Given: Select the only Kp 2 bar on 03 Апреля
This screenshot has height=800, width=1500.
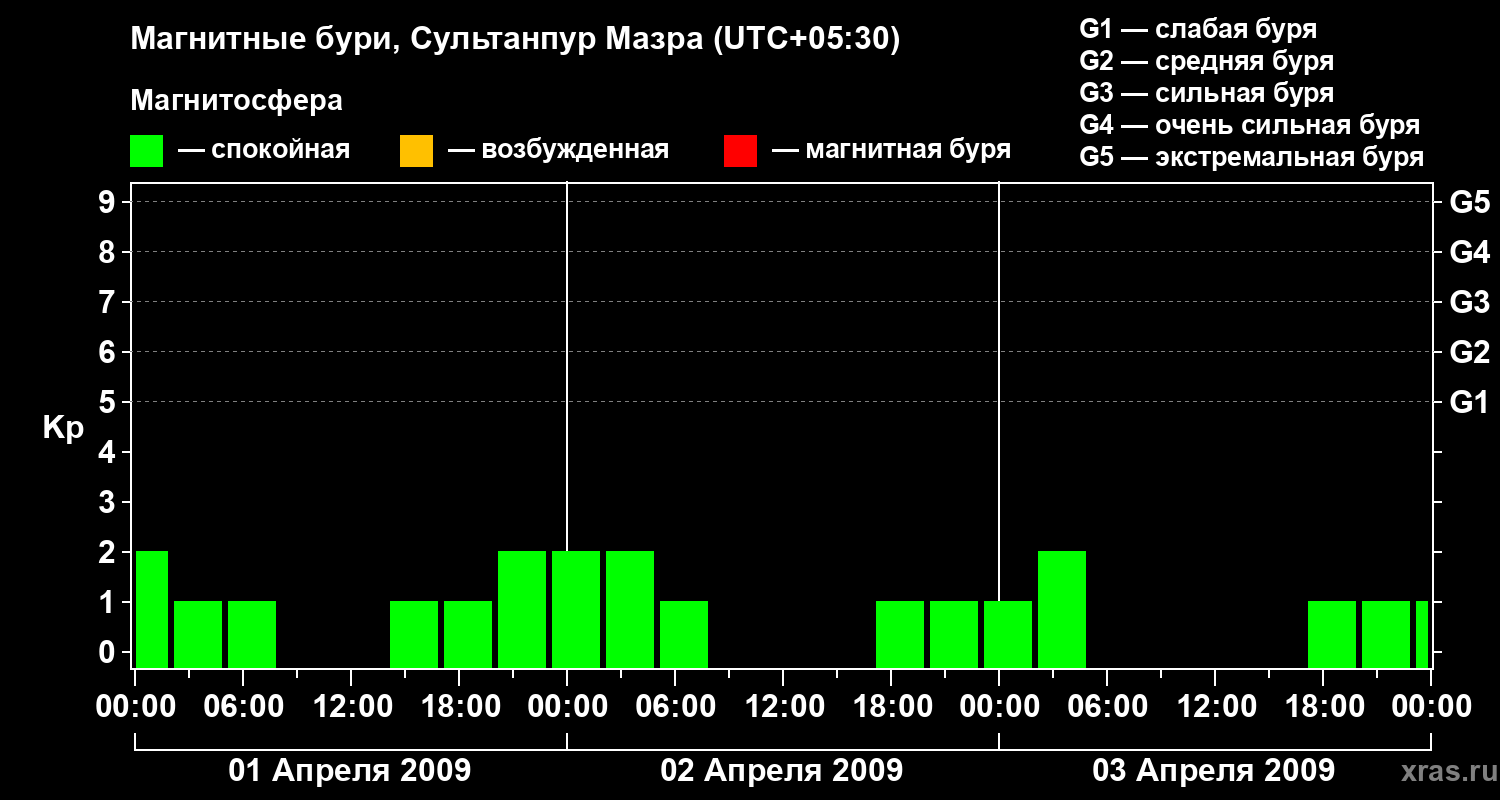Looking at the screenshot, I should 1062,609.
